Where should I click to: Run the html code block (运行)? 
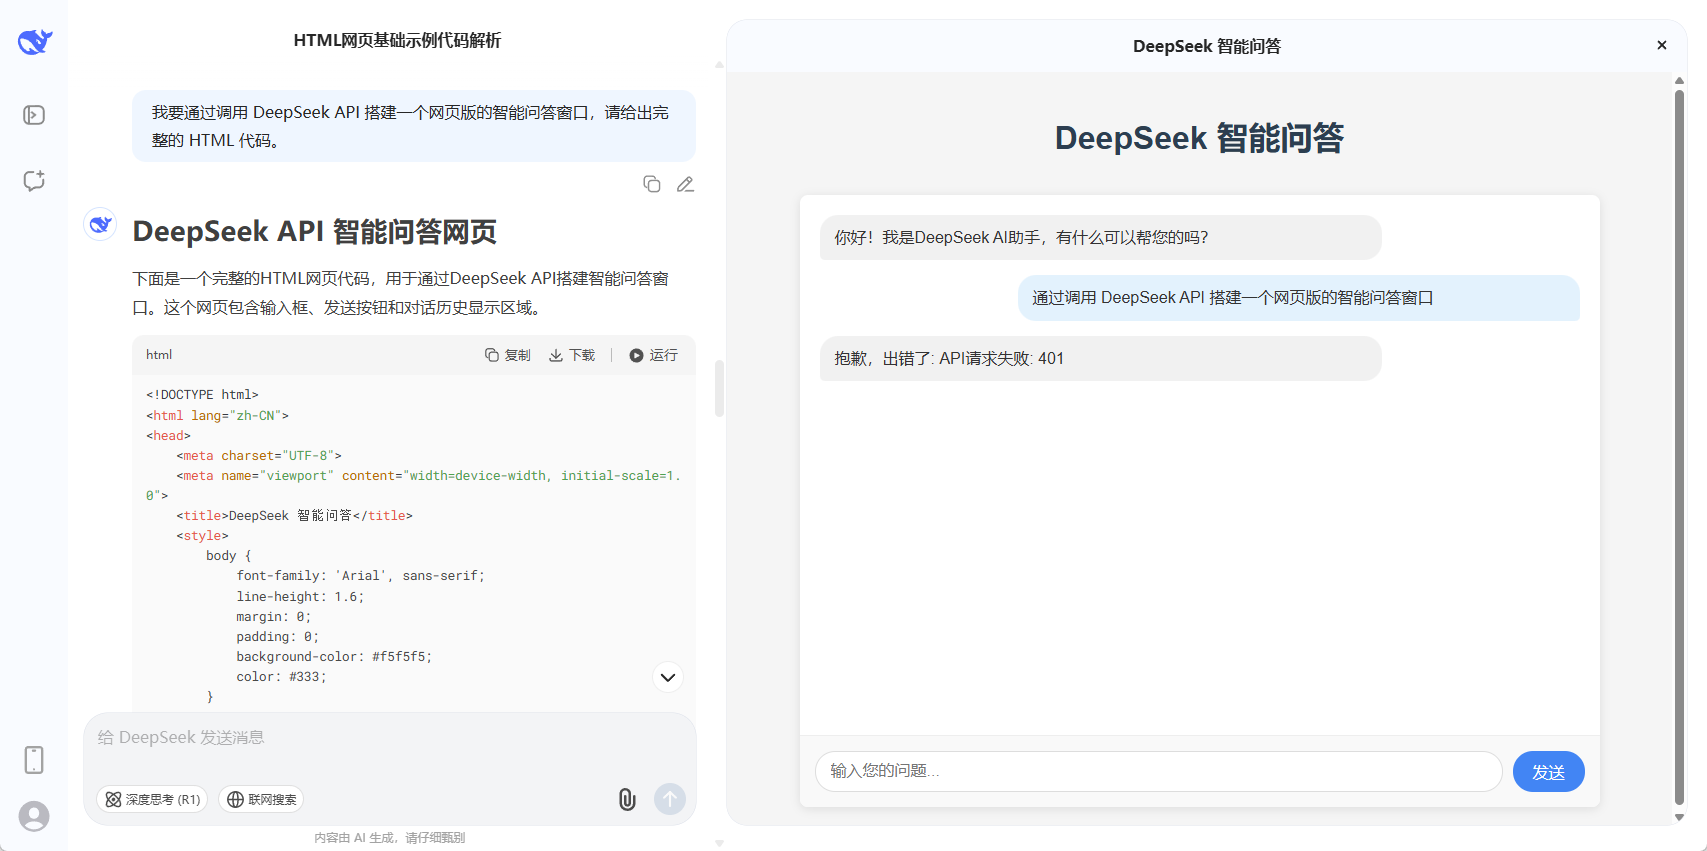tap(653, 355)
